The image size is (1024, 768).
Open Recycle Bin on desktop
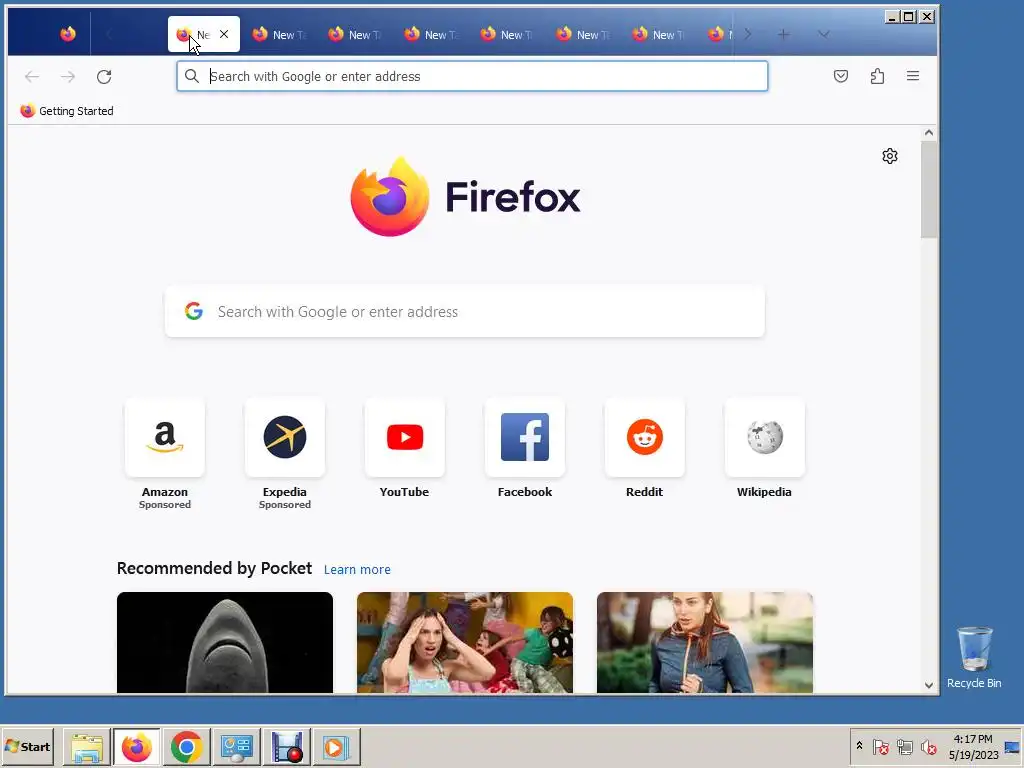[x=974, y=658]
